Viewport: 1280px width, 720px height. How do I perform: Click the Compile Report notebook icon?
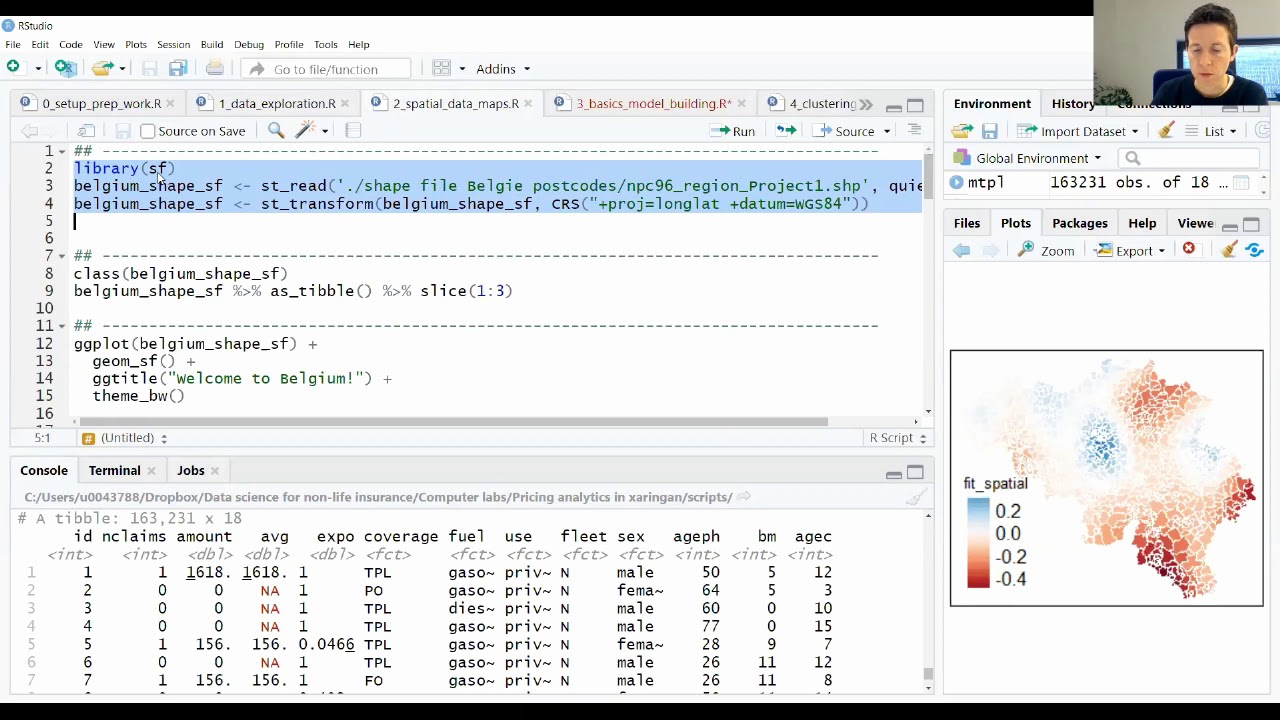point(352,130)
